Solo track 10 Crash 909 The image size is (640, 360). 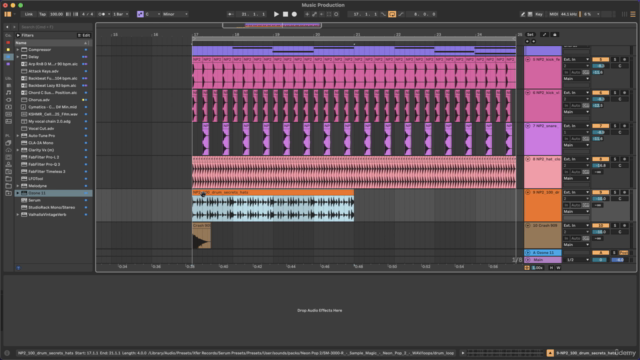pyautogui.click(x=615, y=226)
